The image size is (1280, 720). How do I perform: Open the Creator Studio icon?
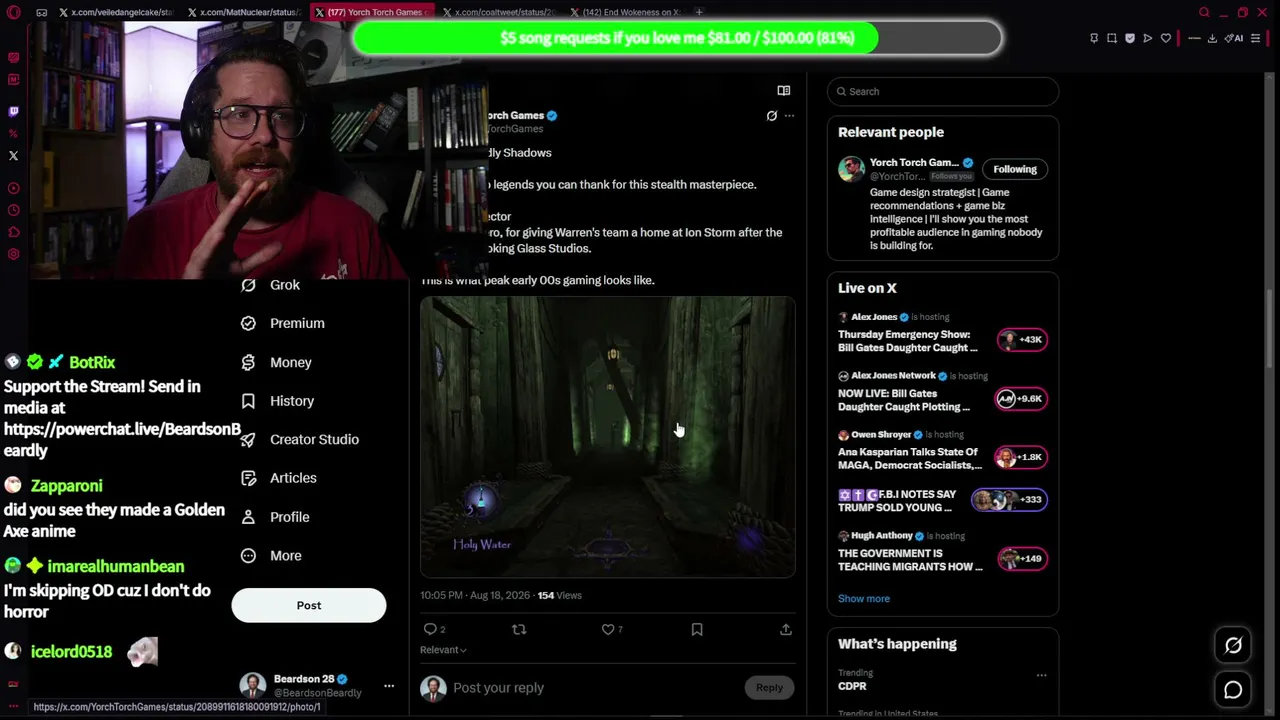click(x=248, y=439)
